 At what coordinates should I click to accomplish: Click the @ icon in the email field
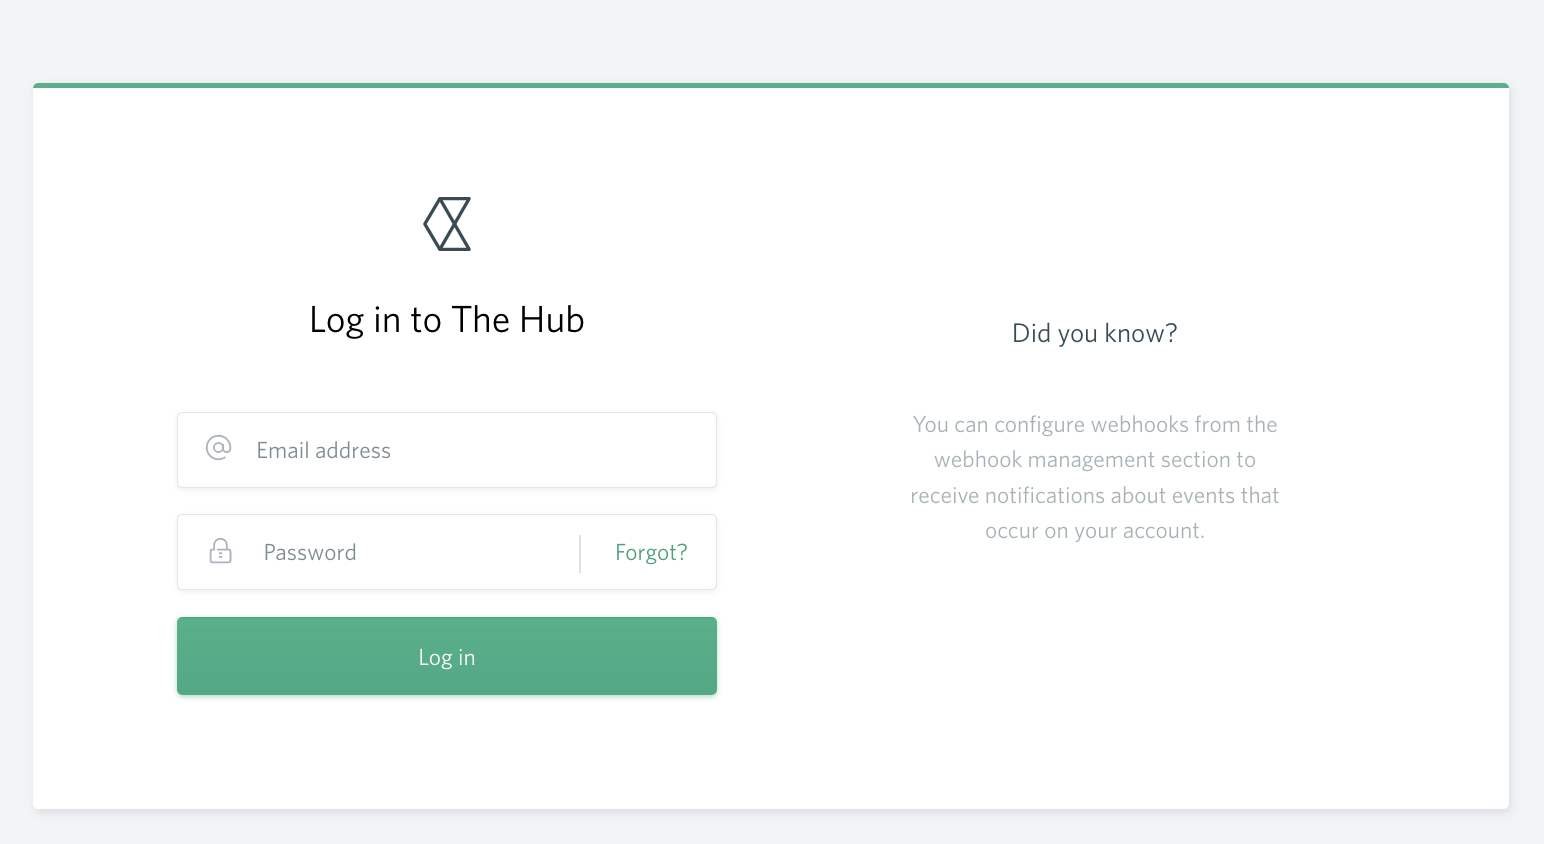pyautogui.click(x=218, y=448)
